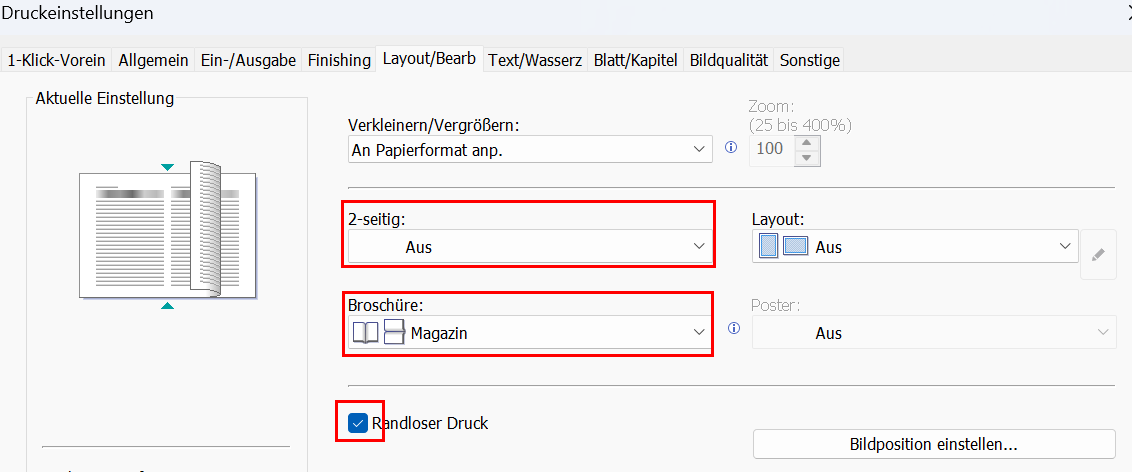Click the info icon beside Verkleinern/Vergrößern dropdown

point(731,148)
